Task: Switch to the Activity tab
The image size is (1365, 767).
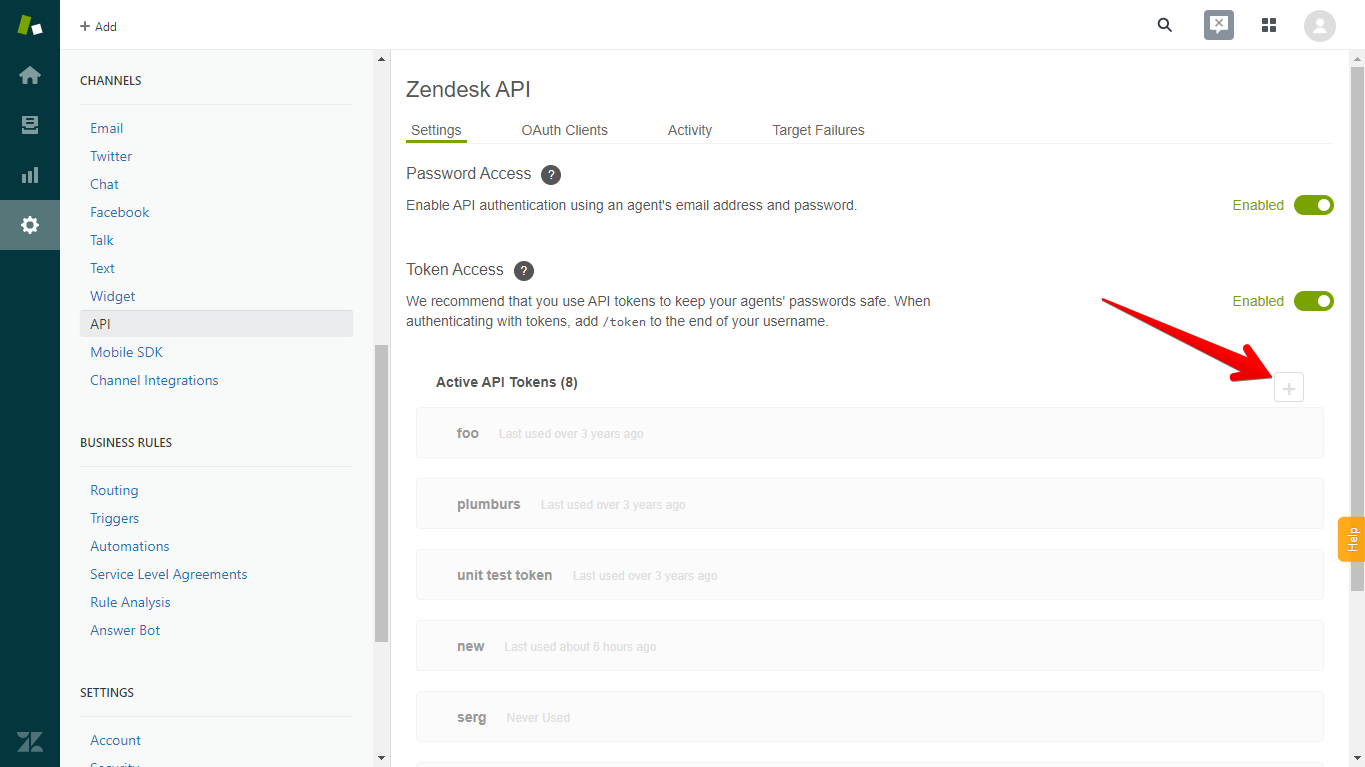Action: coord(690,130)
